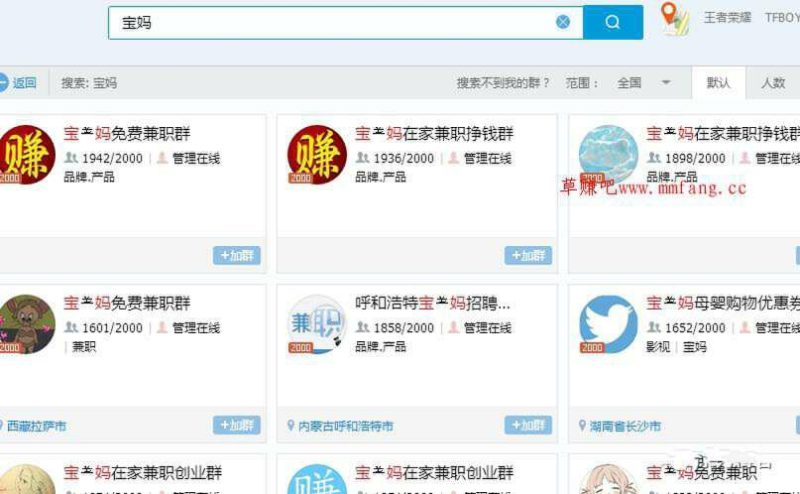Click the members icon beside 1858/2000

pyautogui.click(x=362, y=327)
